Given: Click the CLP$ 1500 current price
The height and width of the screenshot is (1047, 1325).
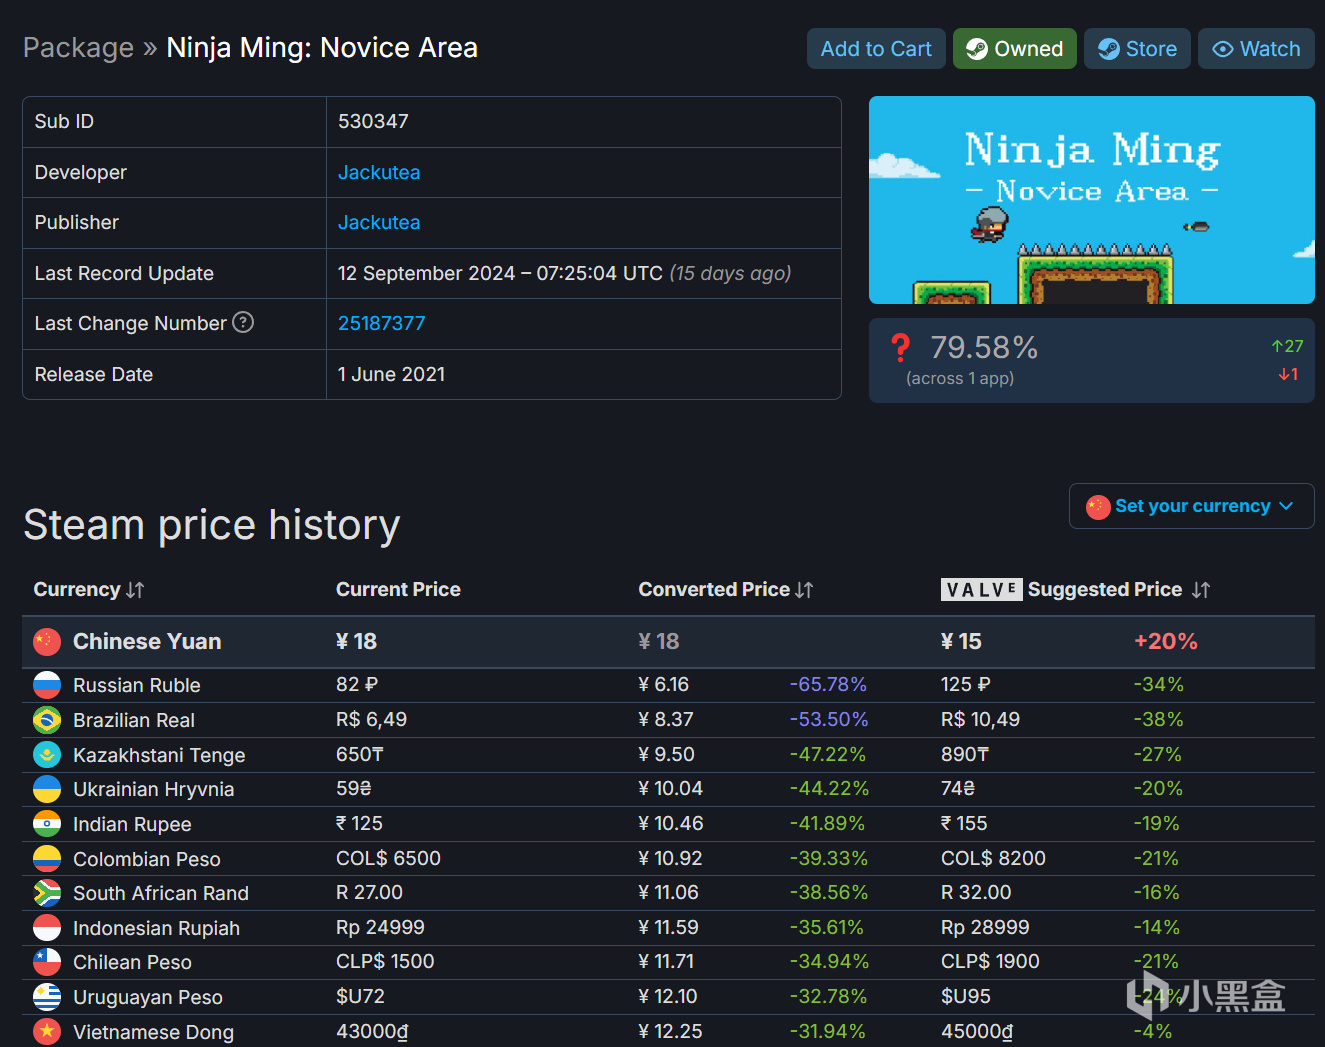Looking at the screenshot, I should 385,961.
